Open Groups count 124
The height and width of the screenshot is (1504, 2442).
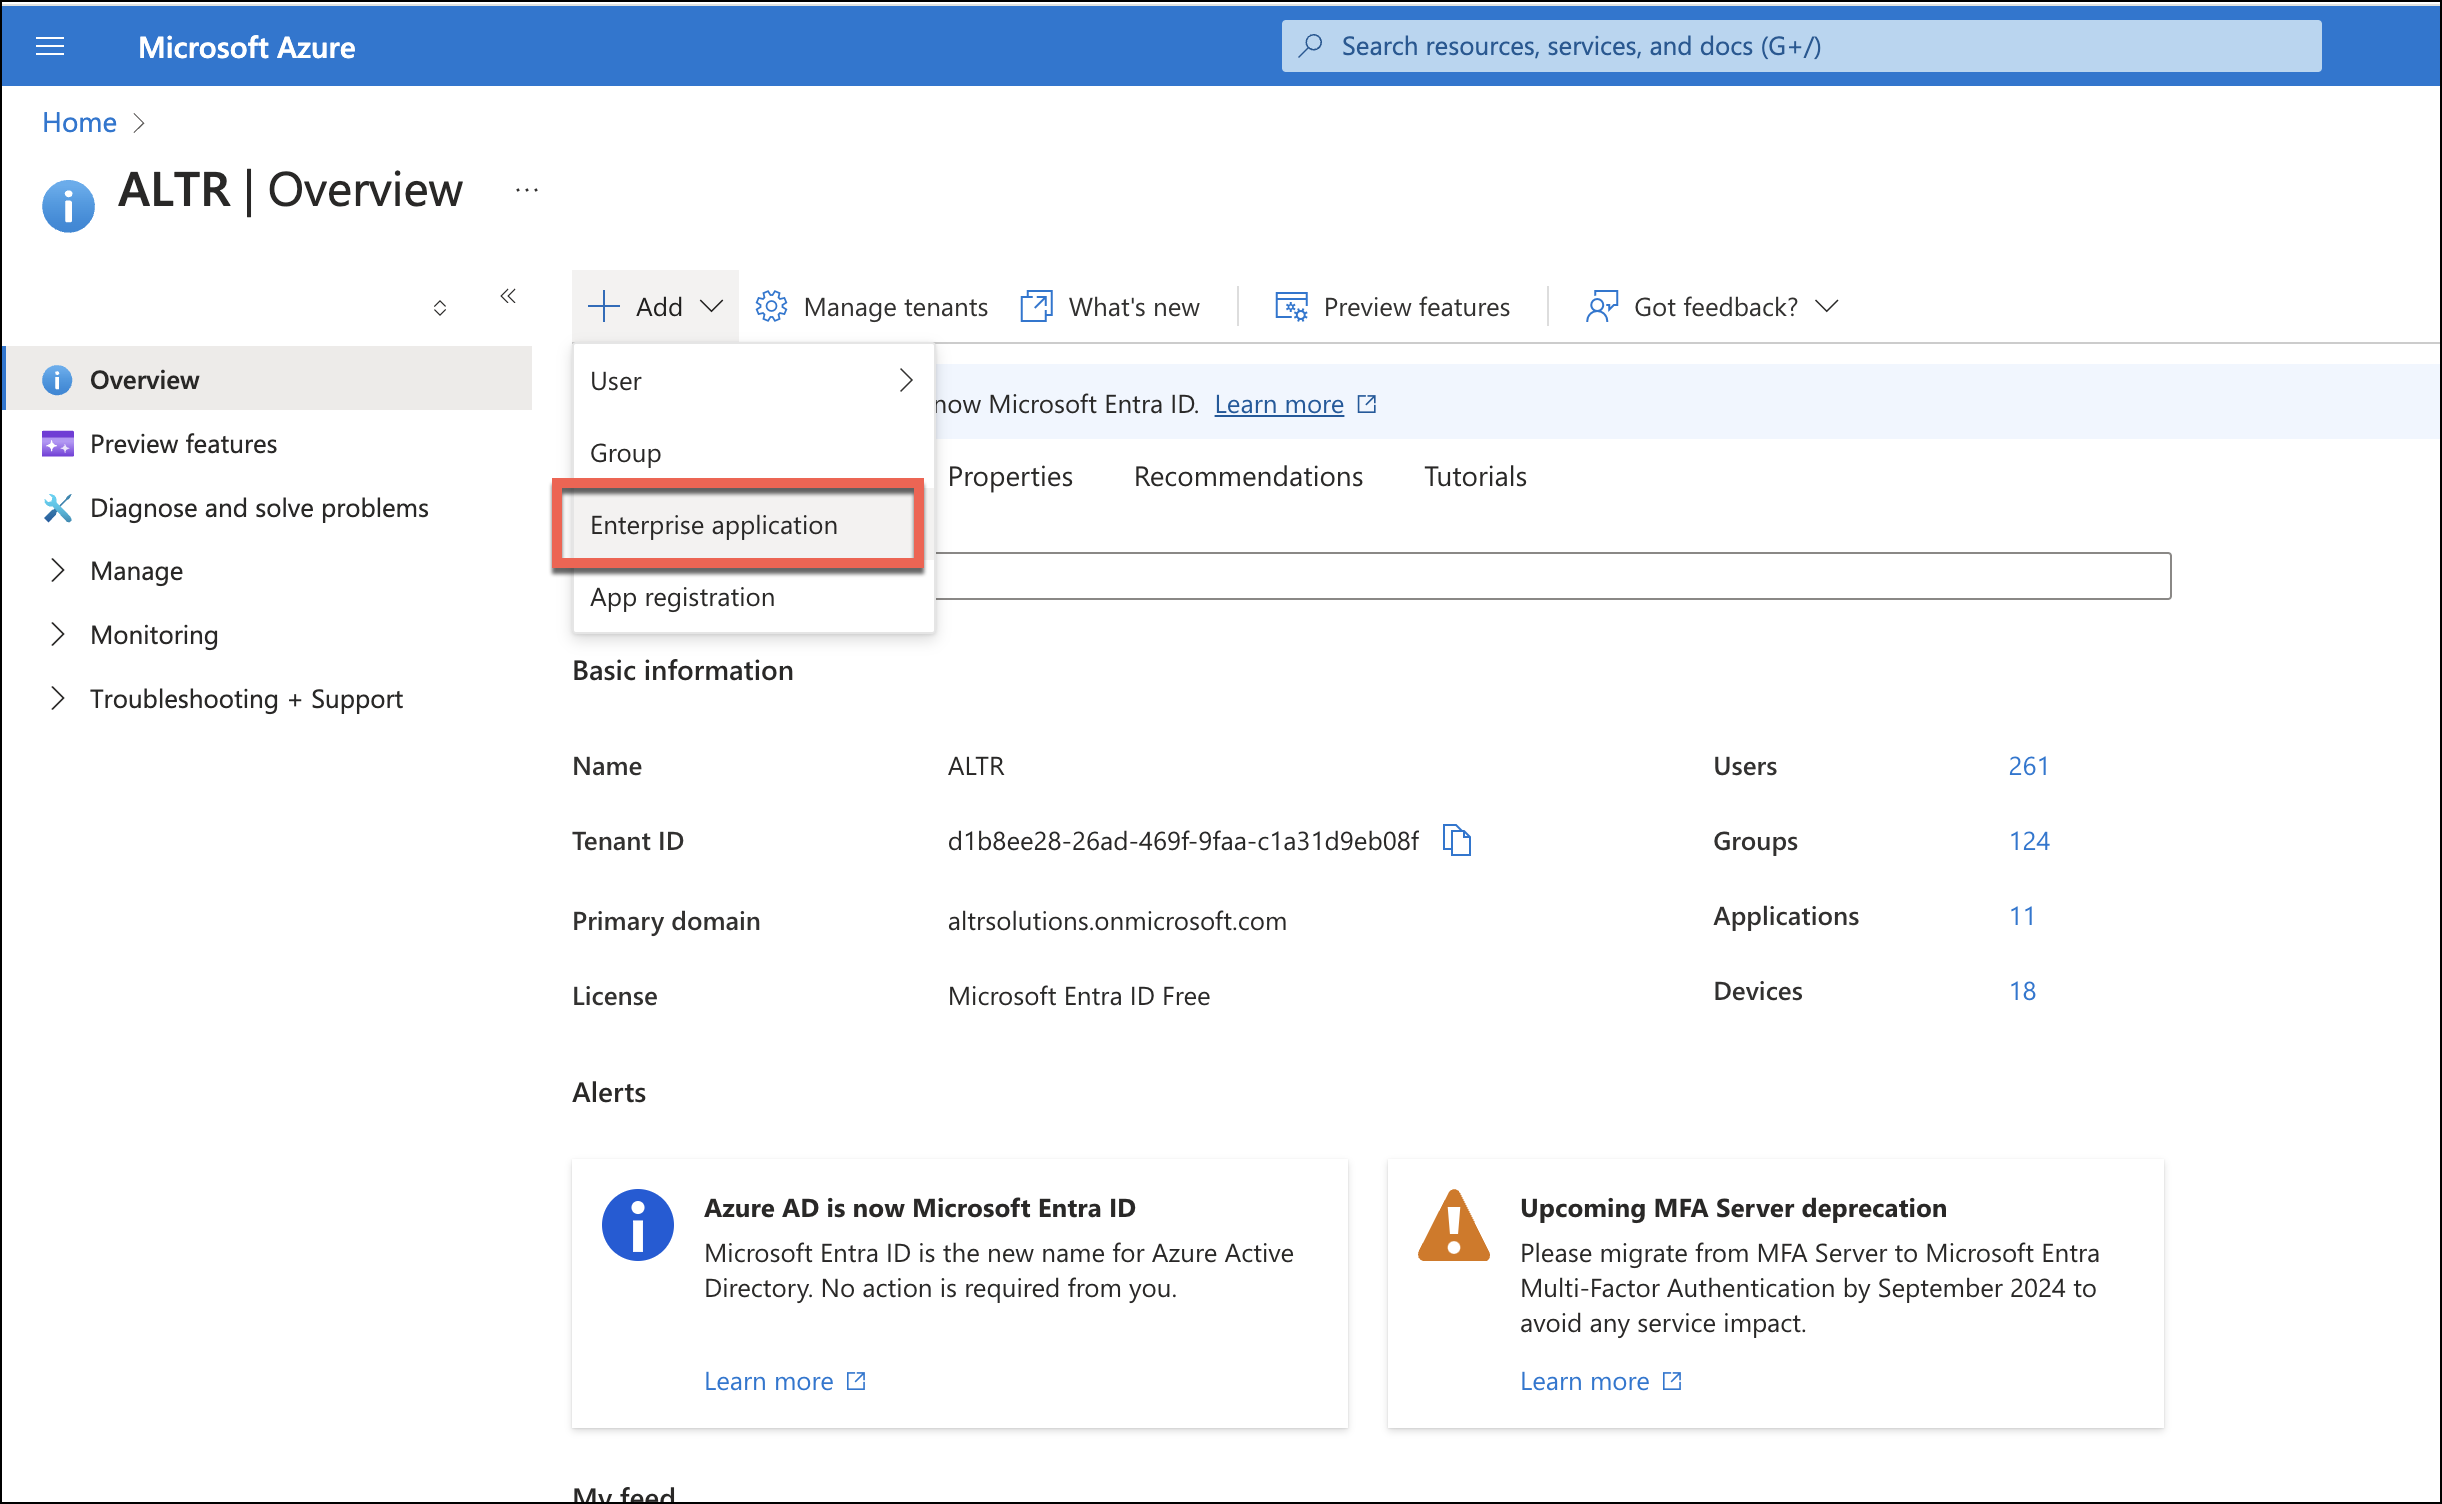click(2029, 841)
